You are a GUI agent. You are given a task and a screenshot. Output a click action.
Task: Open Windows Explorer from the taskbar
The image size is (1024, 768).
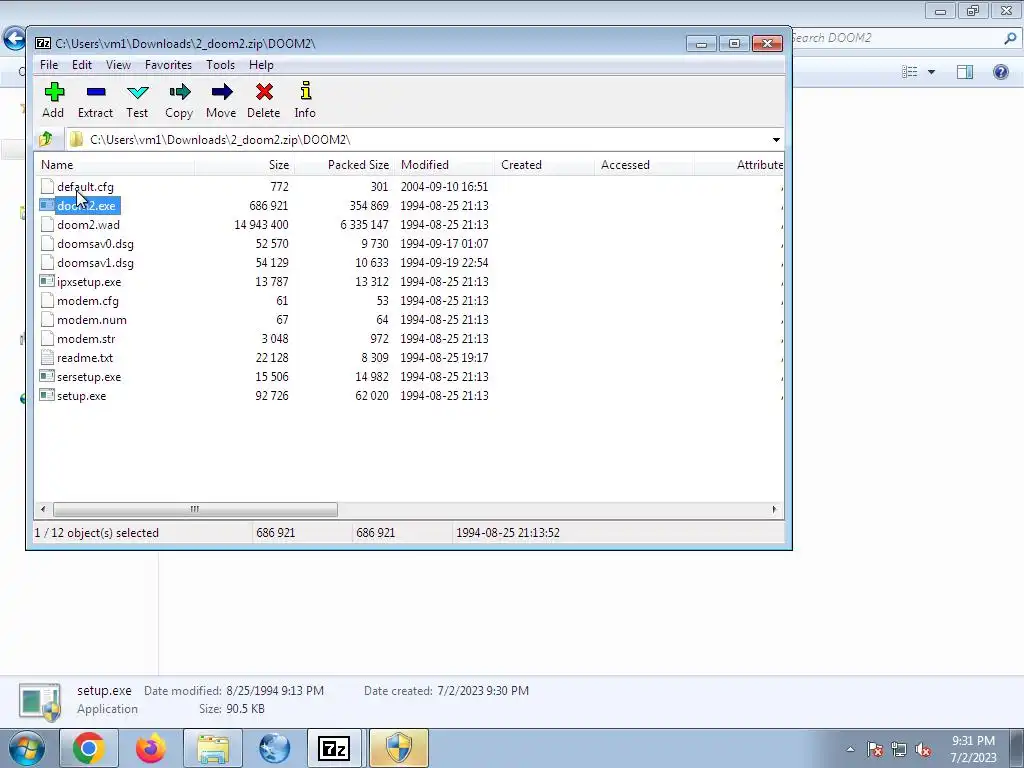[x=213, y=748]
